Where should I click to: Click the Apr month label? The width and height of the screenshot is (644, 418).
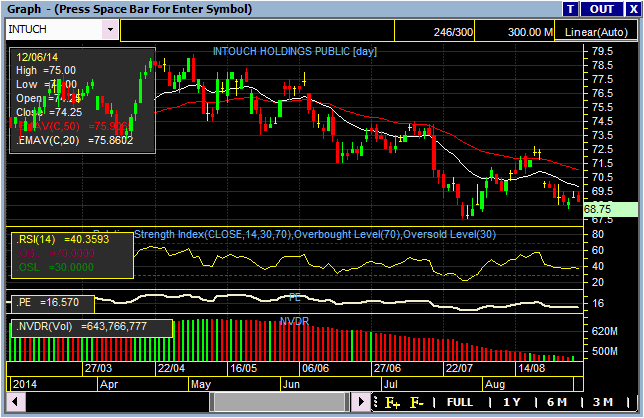(x=109, y=385)
